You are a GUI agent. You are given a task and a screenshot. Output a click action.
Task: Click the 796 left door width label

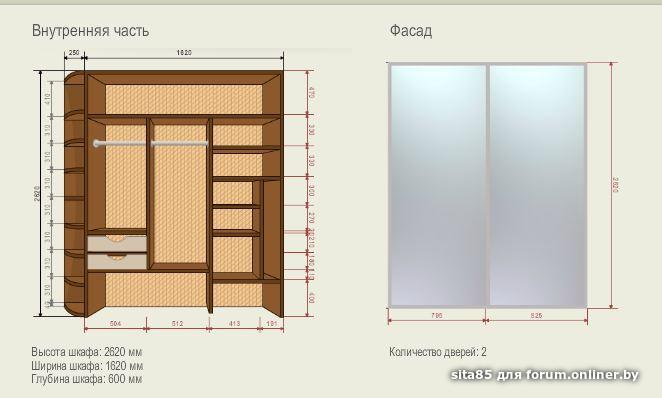click(x=437, y=315)
